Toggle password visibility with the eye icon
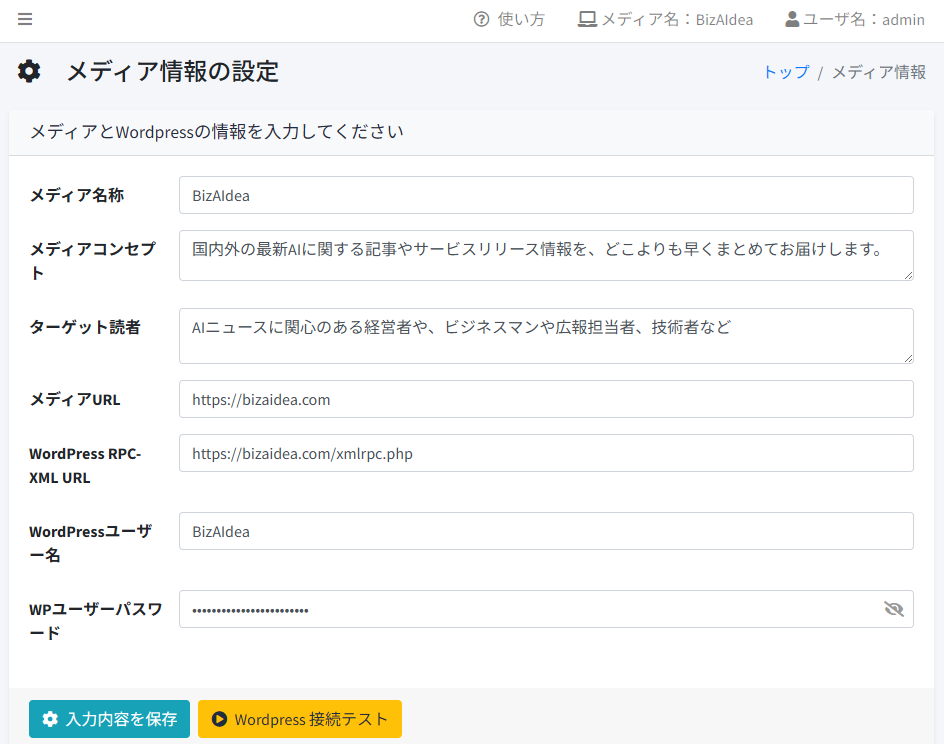 [x=891, y=609]
